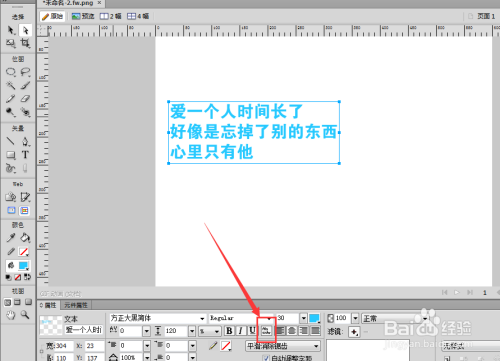This screenshot has width=500, height=361.
Task: Switch to the 2-Up view tab
Action: click(111, 16)
